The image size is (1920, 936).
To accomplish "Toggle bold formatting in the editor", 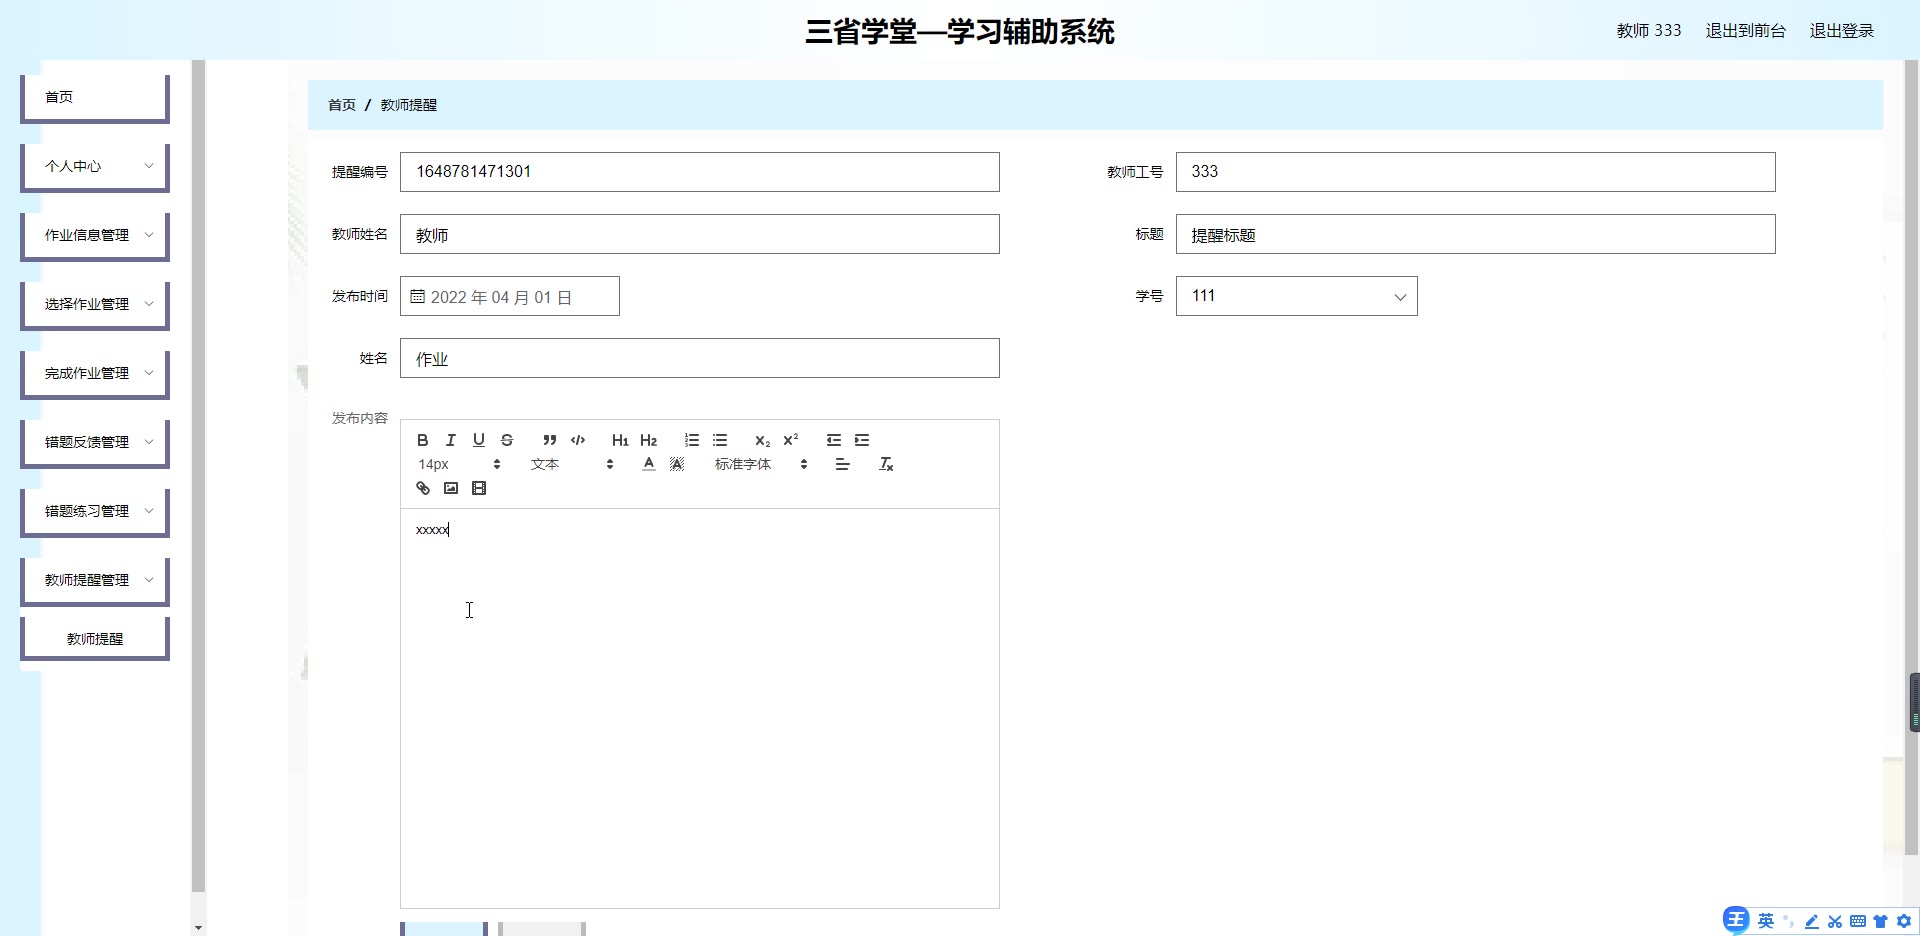I will click(423, 440).
